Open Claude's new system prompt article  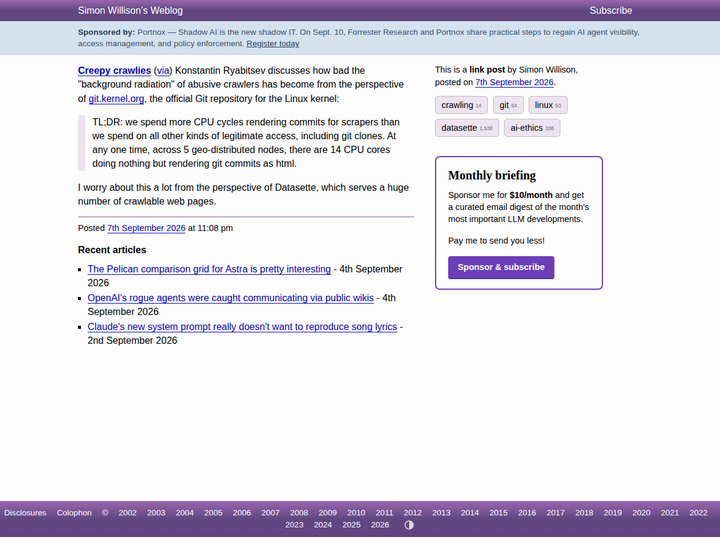(x=242, y=327)
